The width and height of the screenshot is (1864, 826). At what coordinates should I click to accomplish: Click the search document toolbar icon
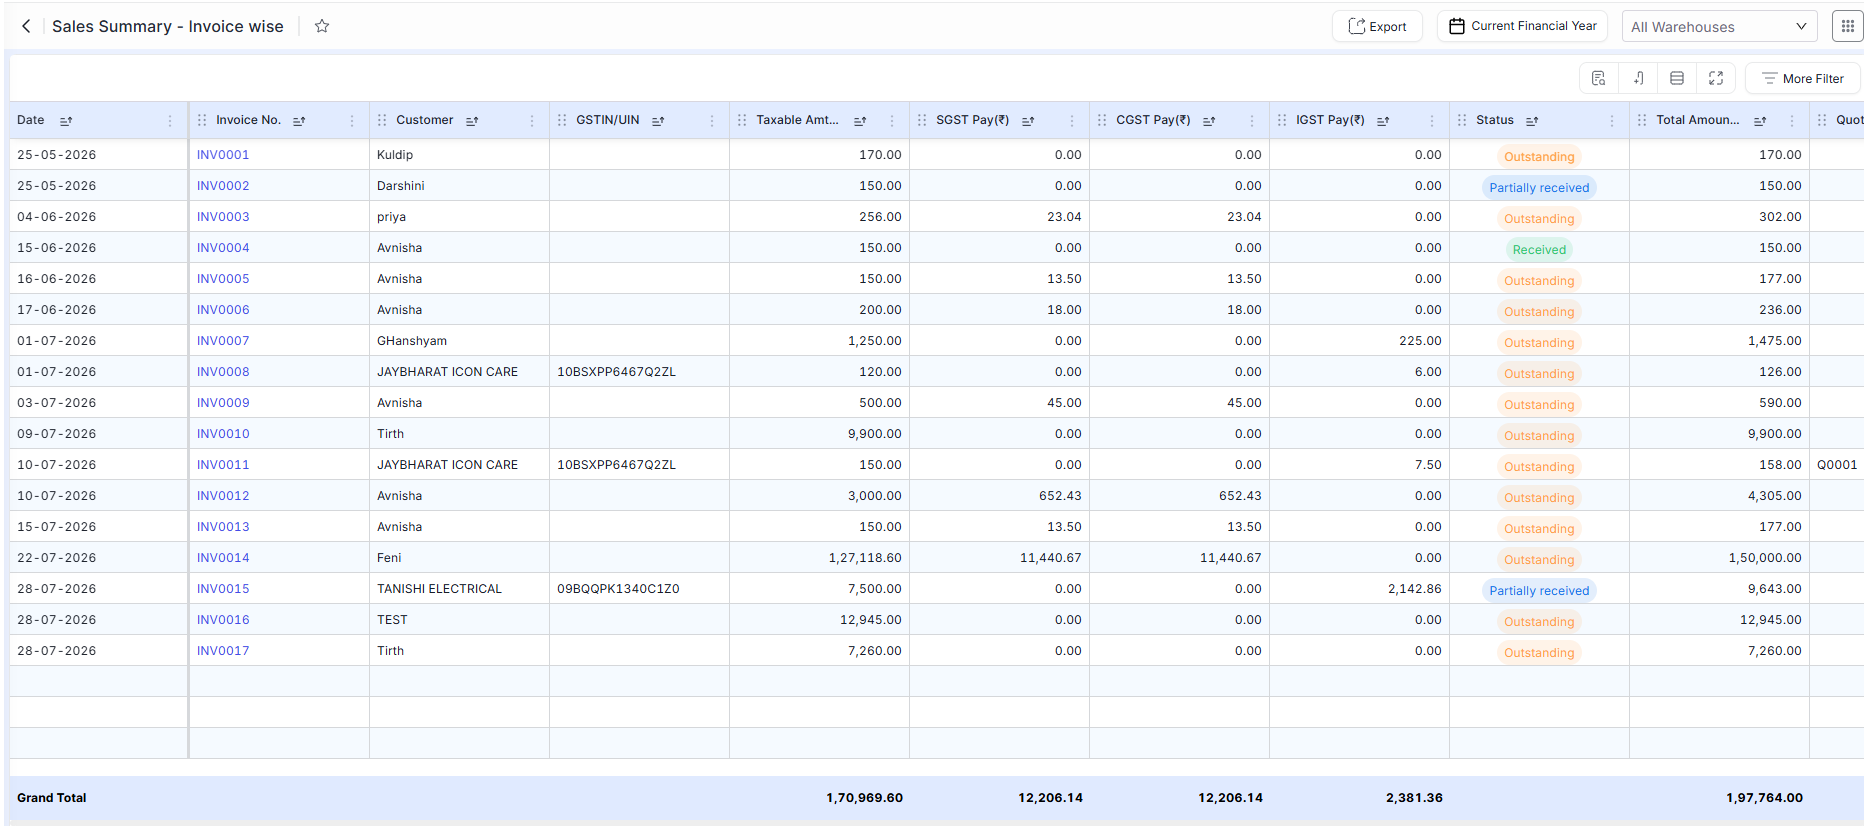point(1599,78)
